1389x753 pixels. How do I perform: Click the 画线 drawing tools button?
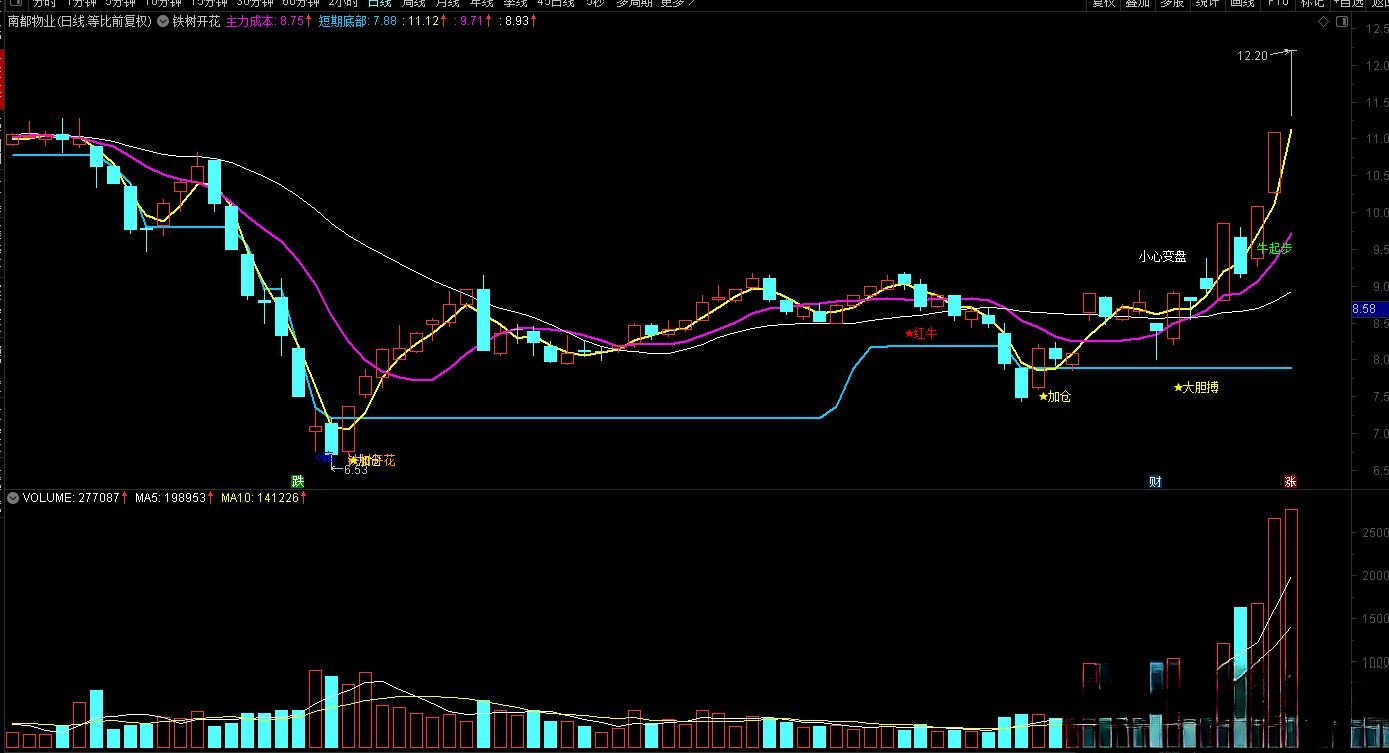(1242, 3)
